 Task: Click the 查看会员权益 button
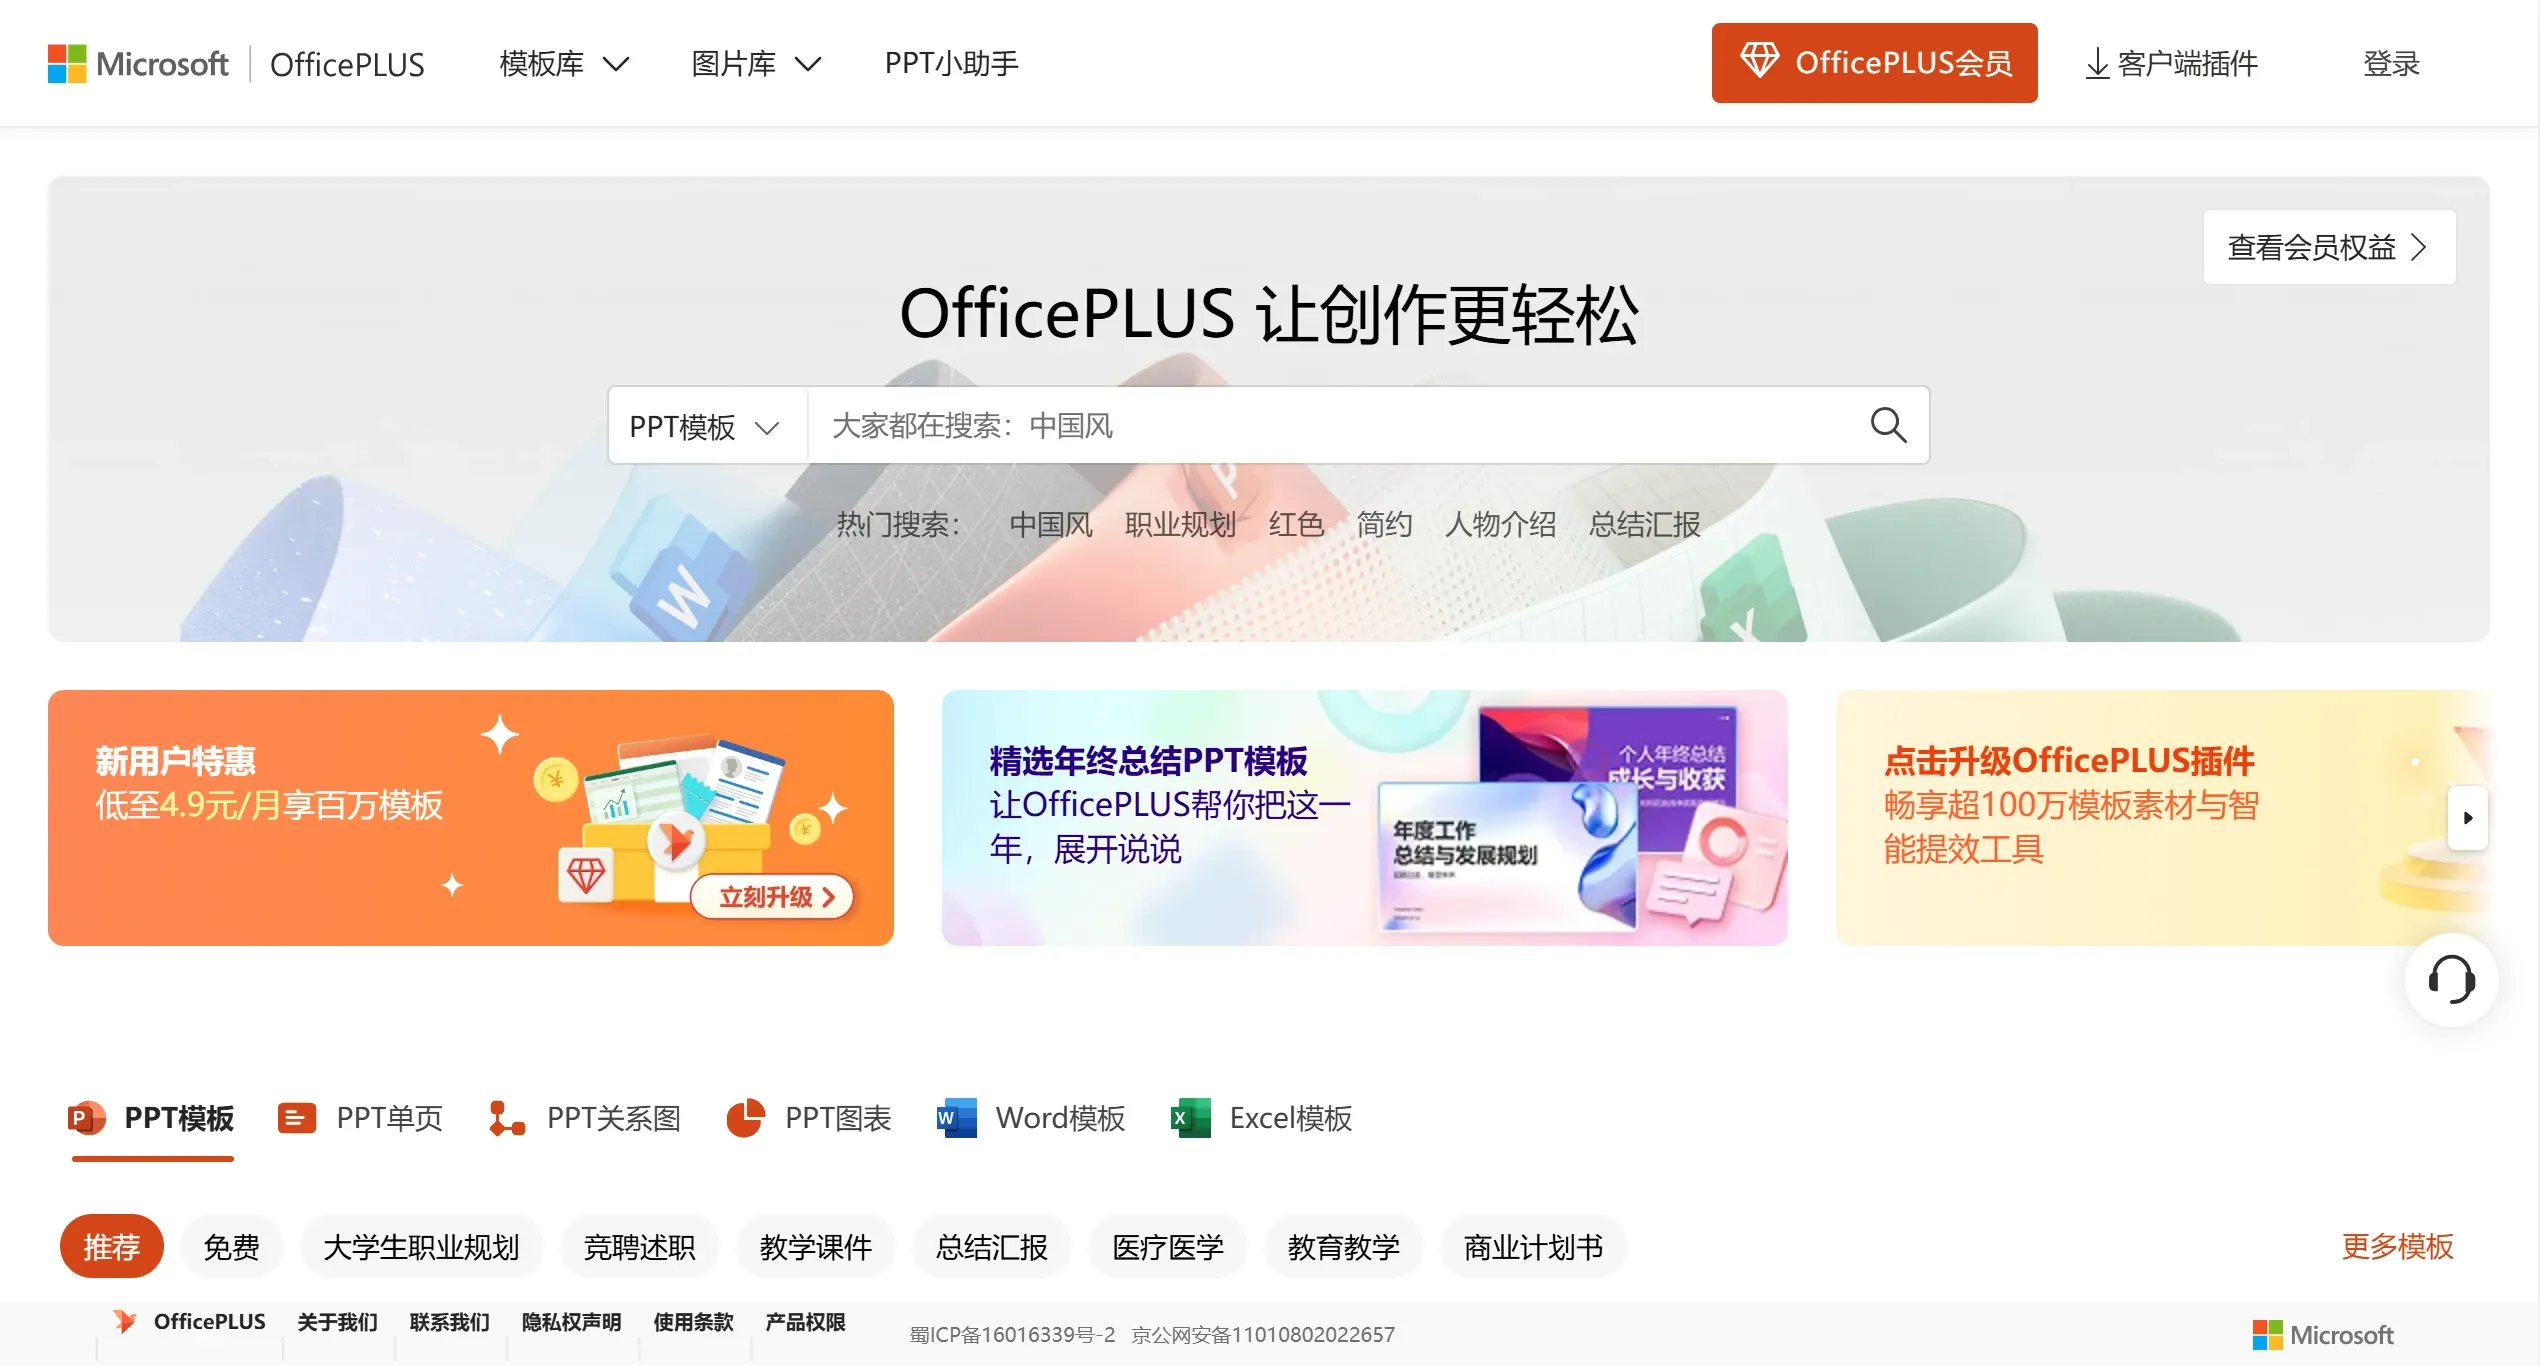click(2328, 247)
